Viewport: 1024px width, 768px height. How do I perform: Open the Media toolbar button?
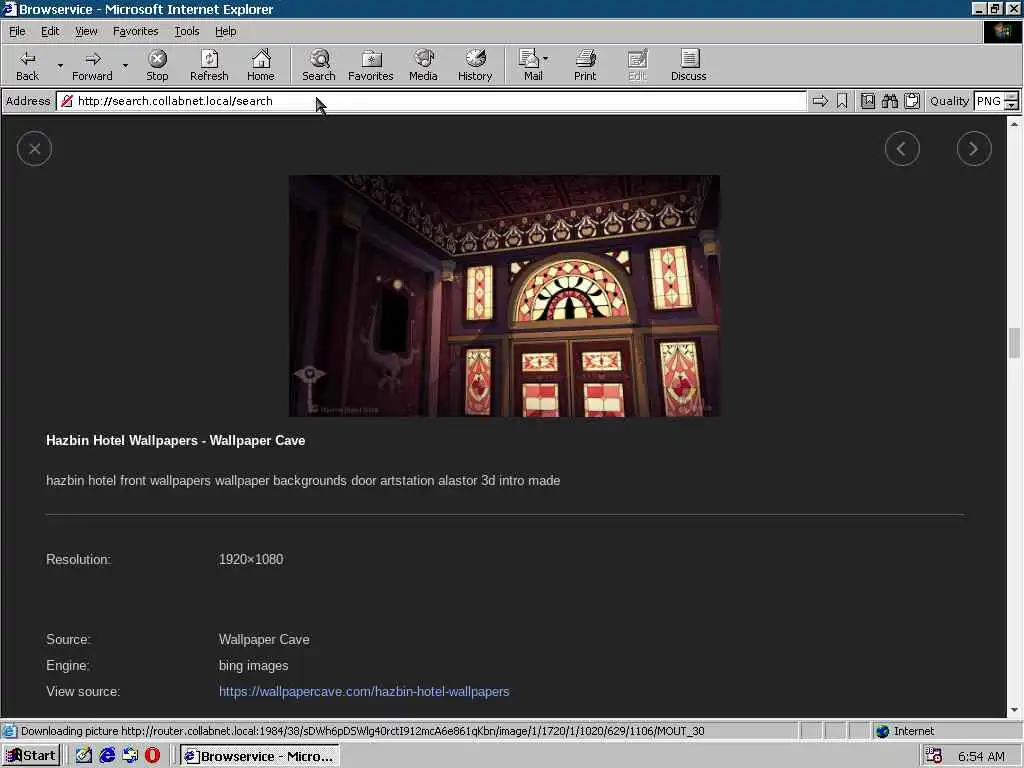(x=423, y=65)
